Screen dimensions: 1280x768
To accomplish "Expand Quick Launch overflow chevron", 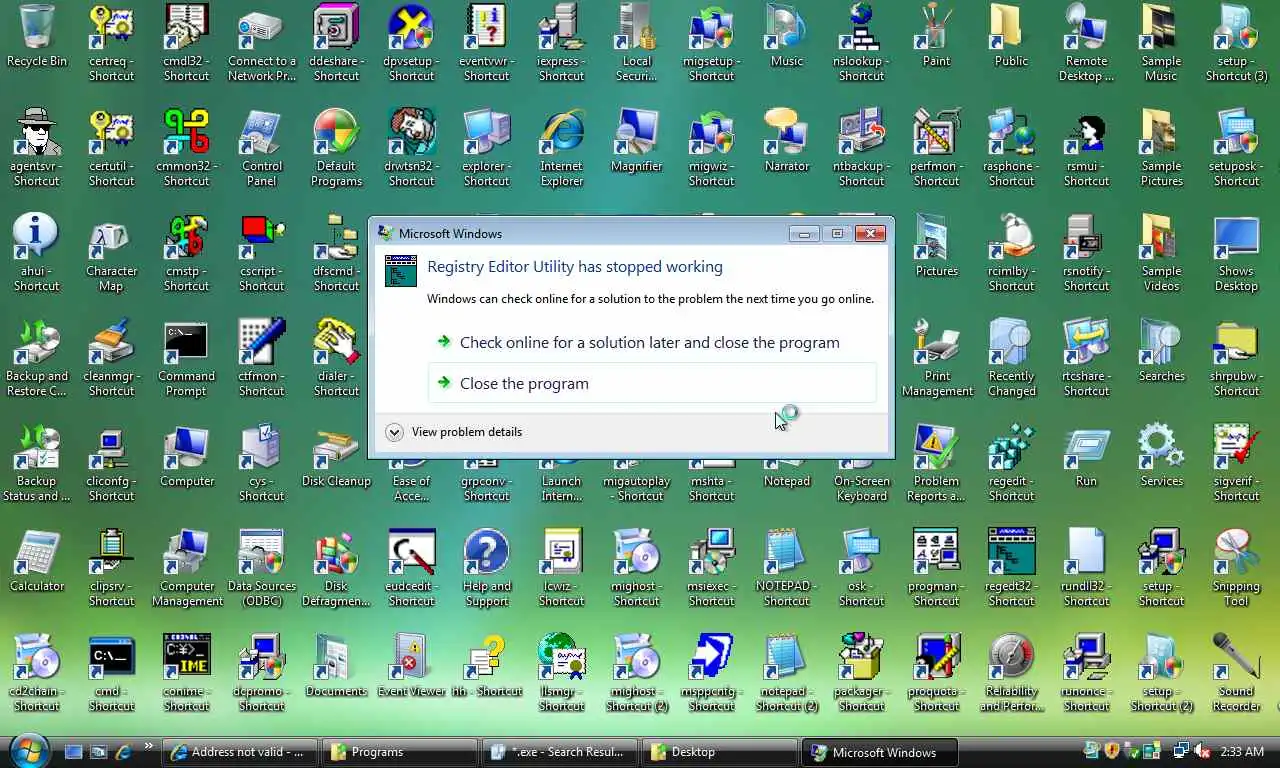I will click(149, 745).
